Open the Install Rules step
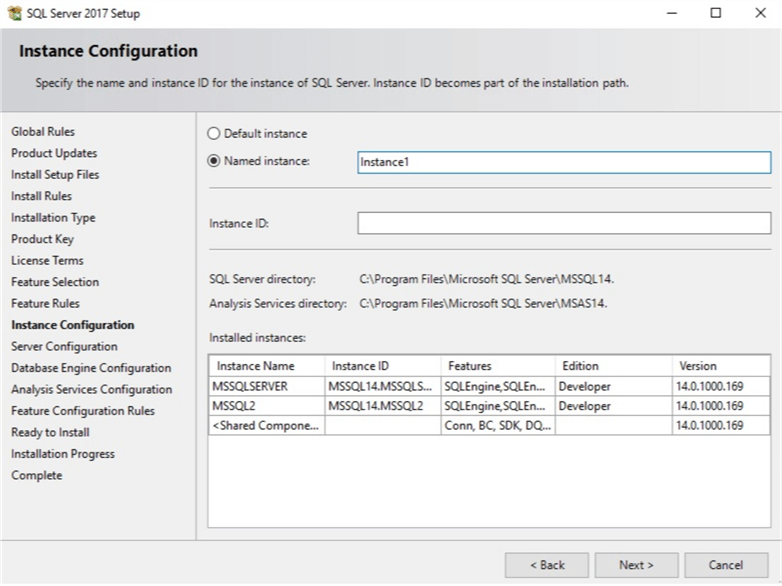Image resolution: width=782 pixels, height=586 pixels. click(41, 196)
